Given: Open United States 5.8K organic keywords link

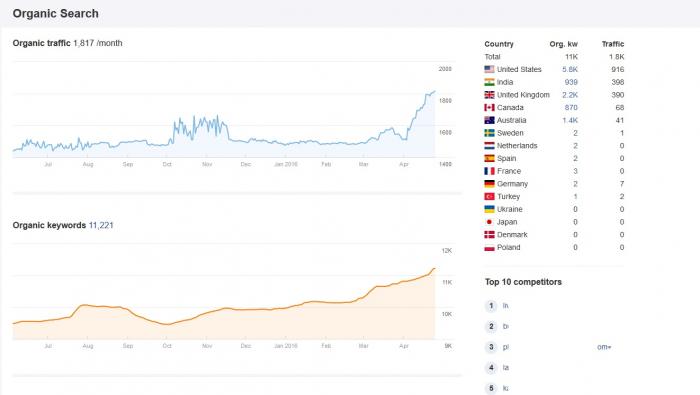Looking at the screenshot, I should click(570, 69).
